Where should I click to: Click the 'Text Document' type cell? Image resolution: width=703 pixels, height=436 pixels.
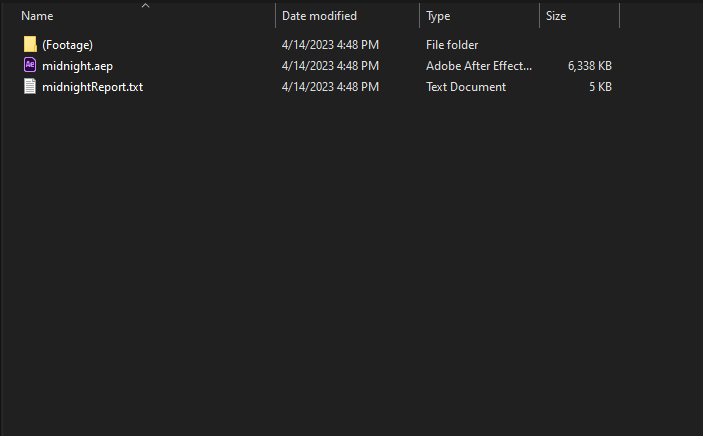466,87
